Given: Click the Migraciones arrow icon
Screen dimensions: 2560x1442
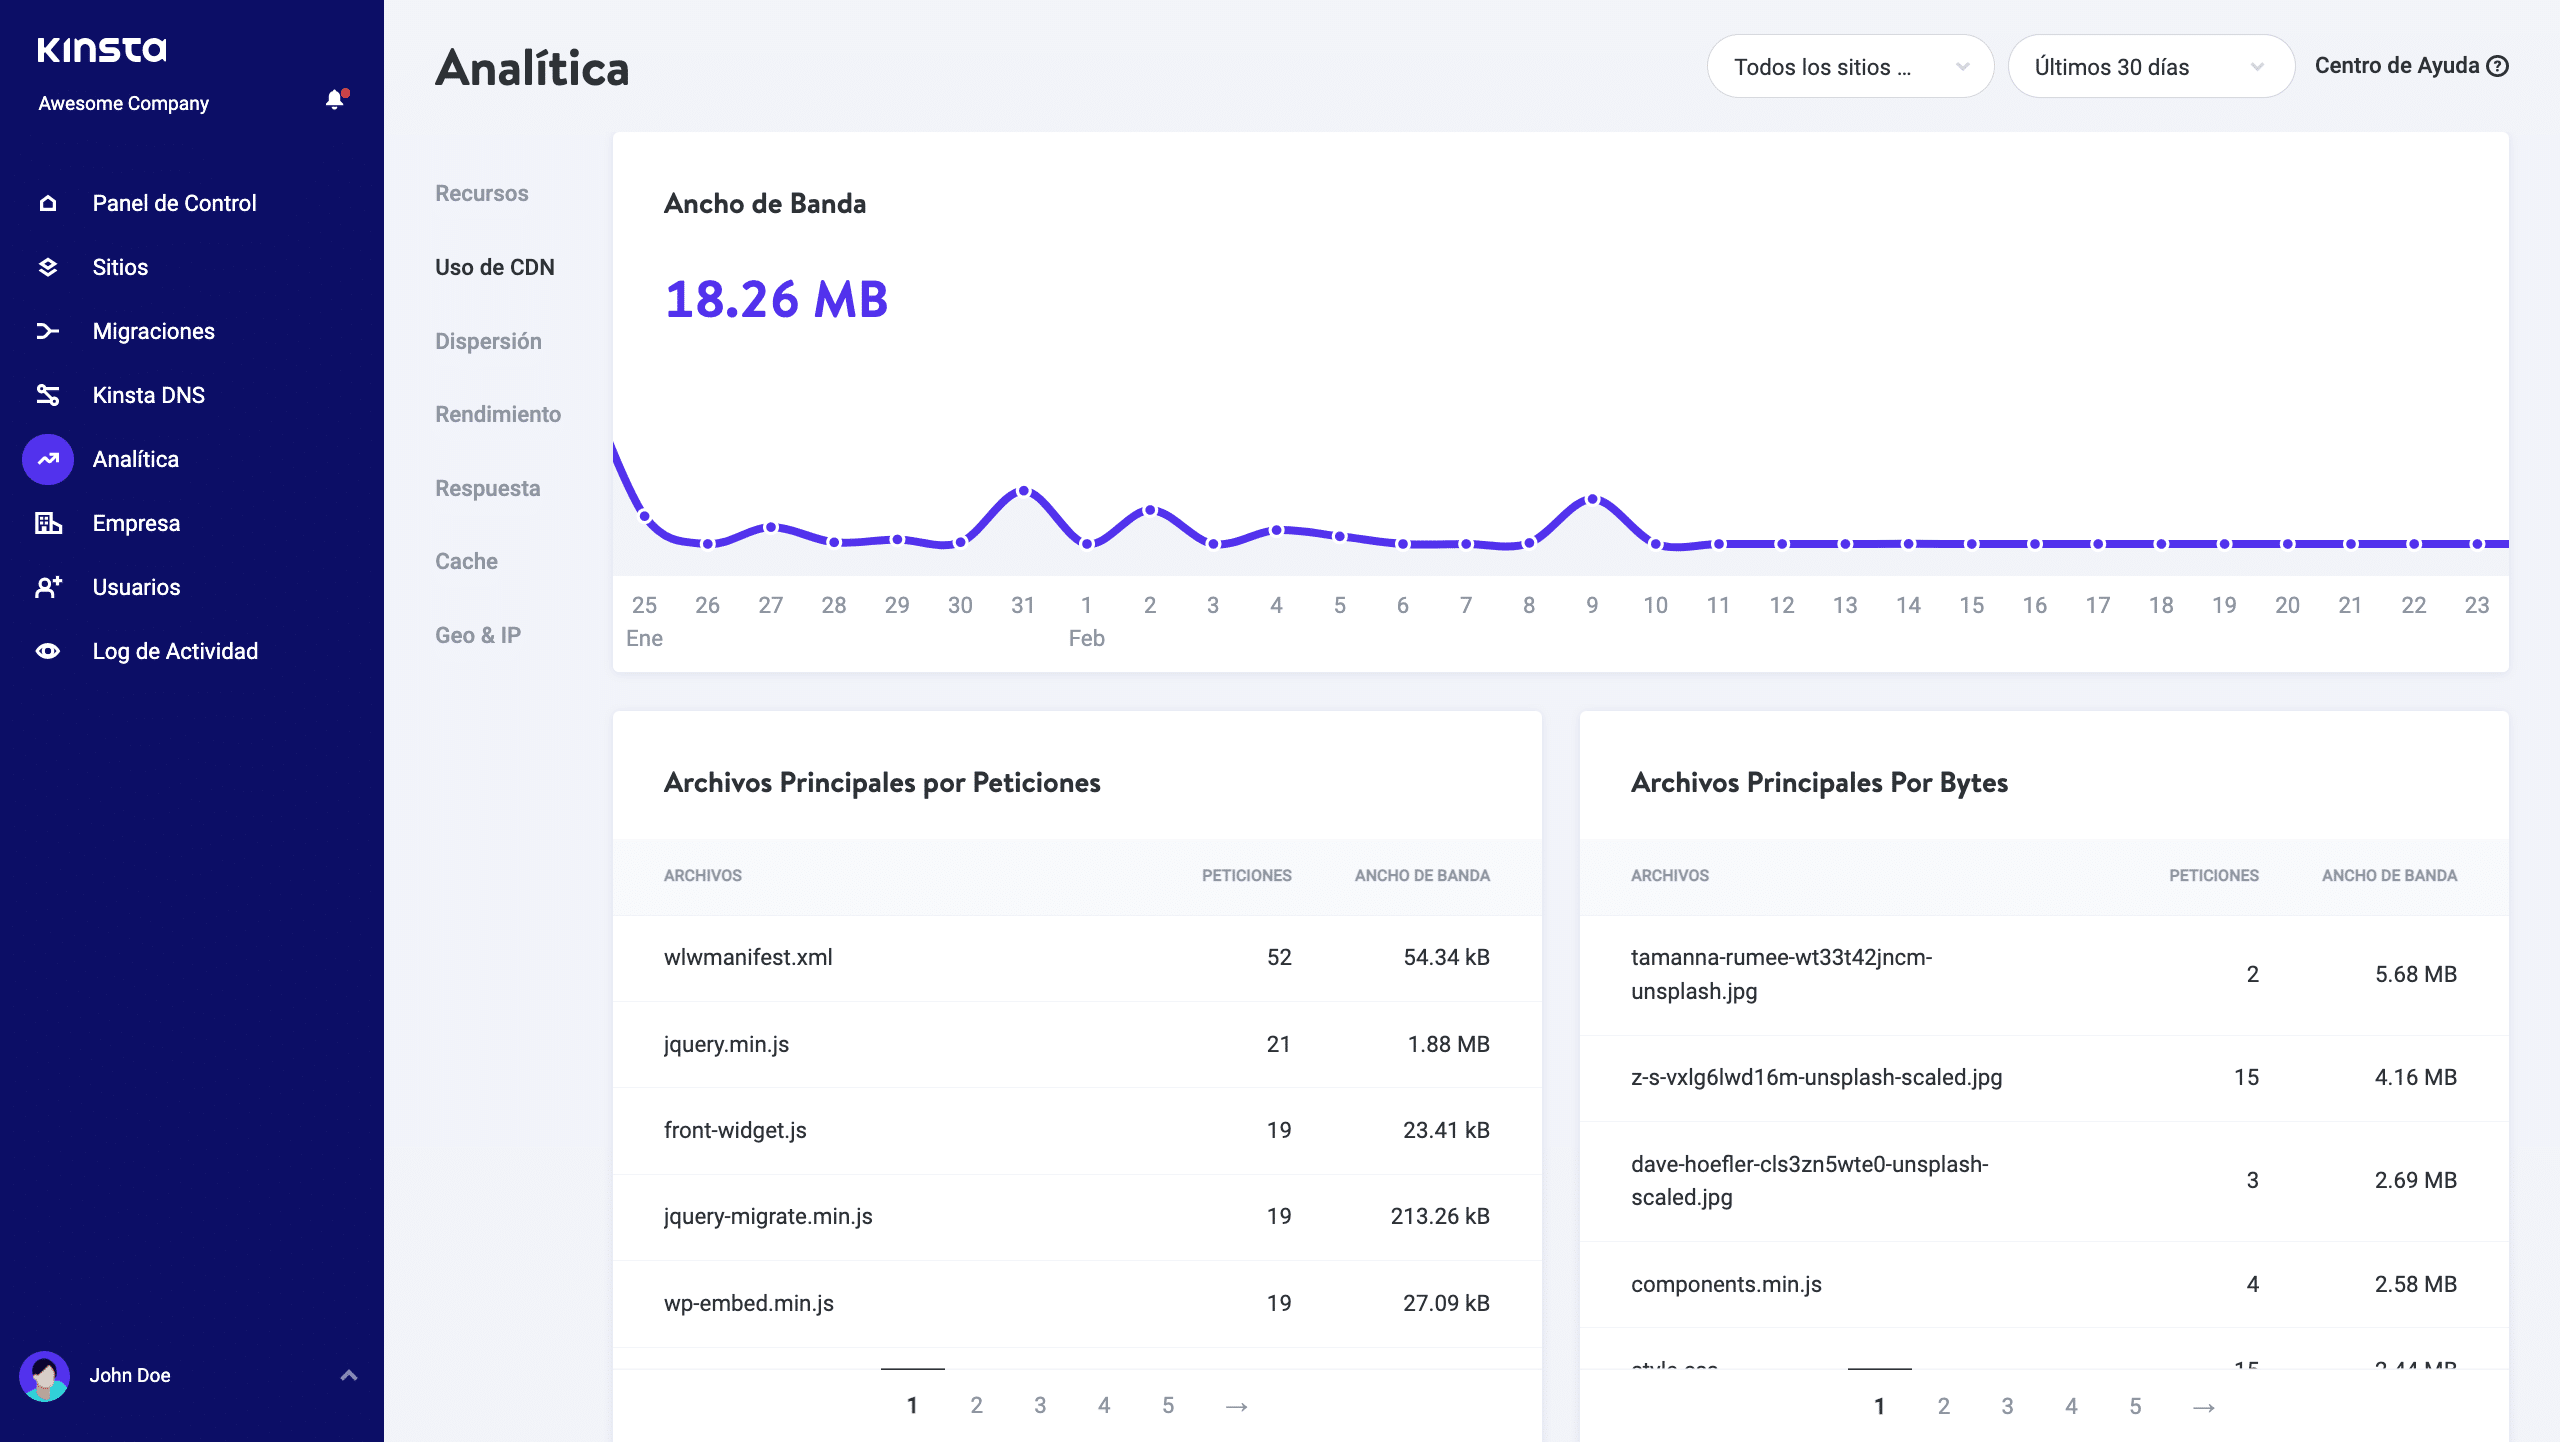Looking at the screenshot, I should click(x=48, y=331).
